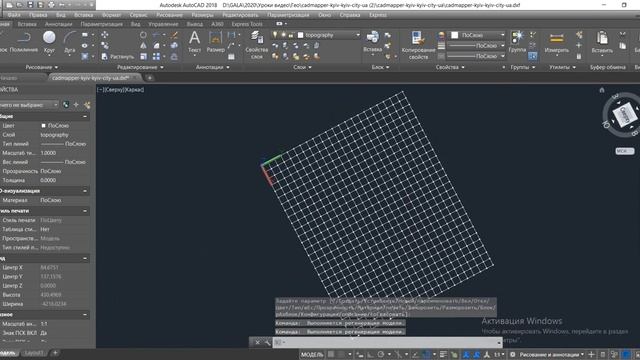Click the Plot icon in quick access toolbar
Image resolution: width=640 pixels, height=360 pixels.
[51, 5]
